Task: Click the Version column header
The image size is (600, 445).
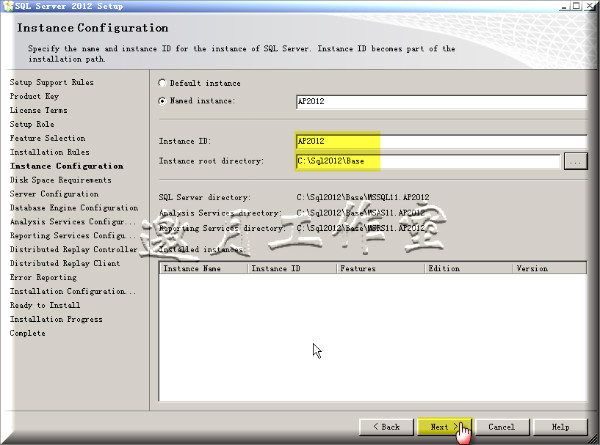Action: click(x=549, y=268)
